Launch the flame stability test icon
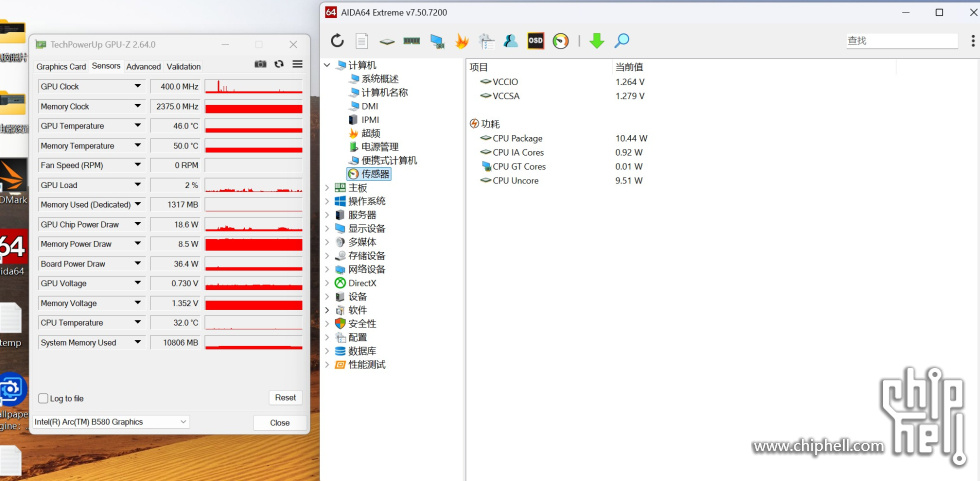The height and width of the screenshot is (481, 980). pyautogui.click(x=461, y=41)
